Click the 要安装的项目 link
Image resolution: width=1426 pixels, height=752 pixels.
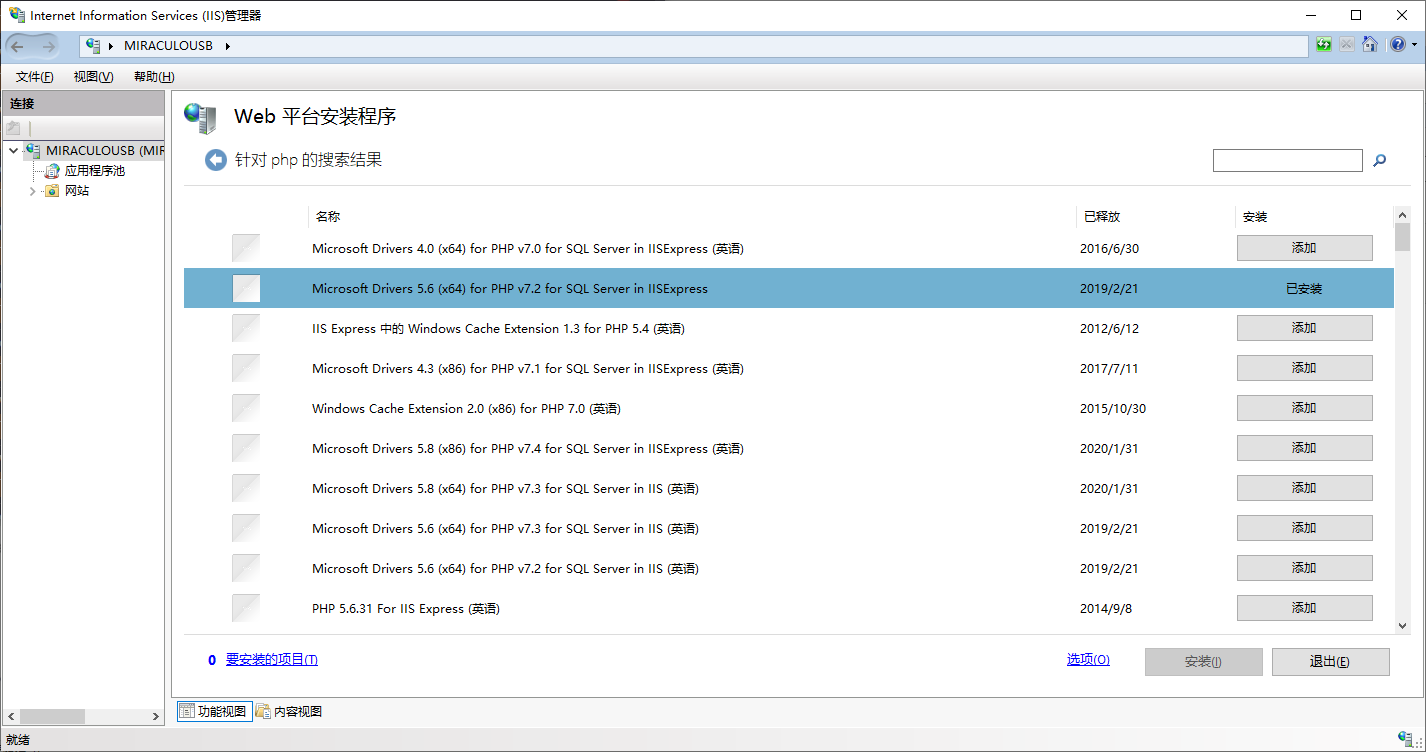tap(271, 660)
